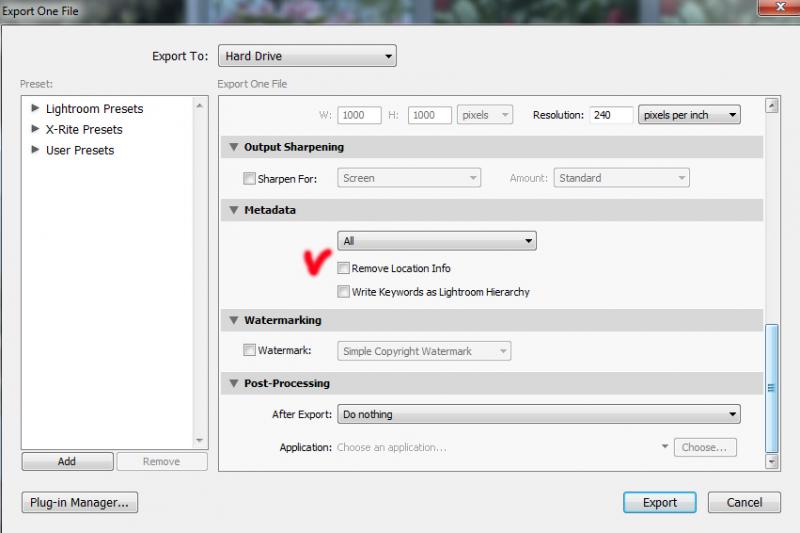Click the preset list scroll-up arrow
Screen dimensions: 800x533
tap(199, 106)
